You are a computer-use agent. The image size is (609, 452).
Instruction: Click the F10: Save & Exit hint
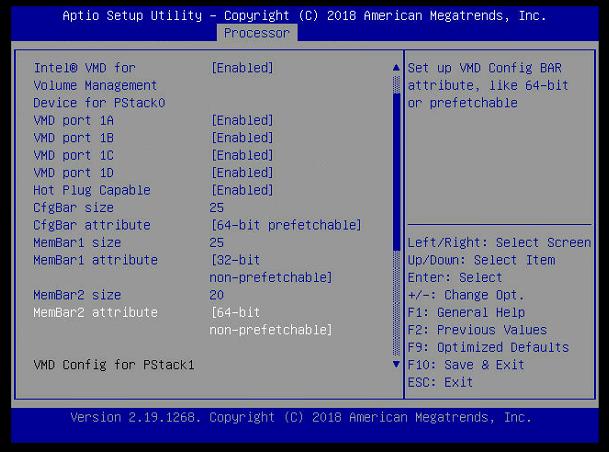(466, 365)
